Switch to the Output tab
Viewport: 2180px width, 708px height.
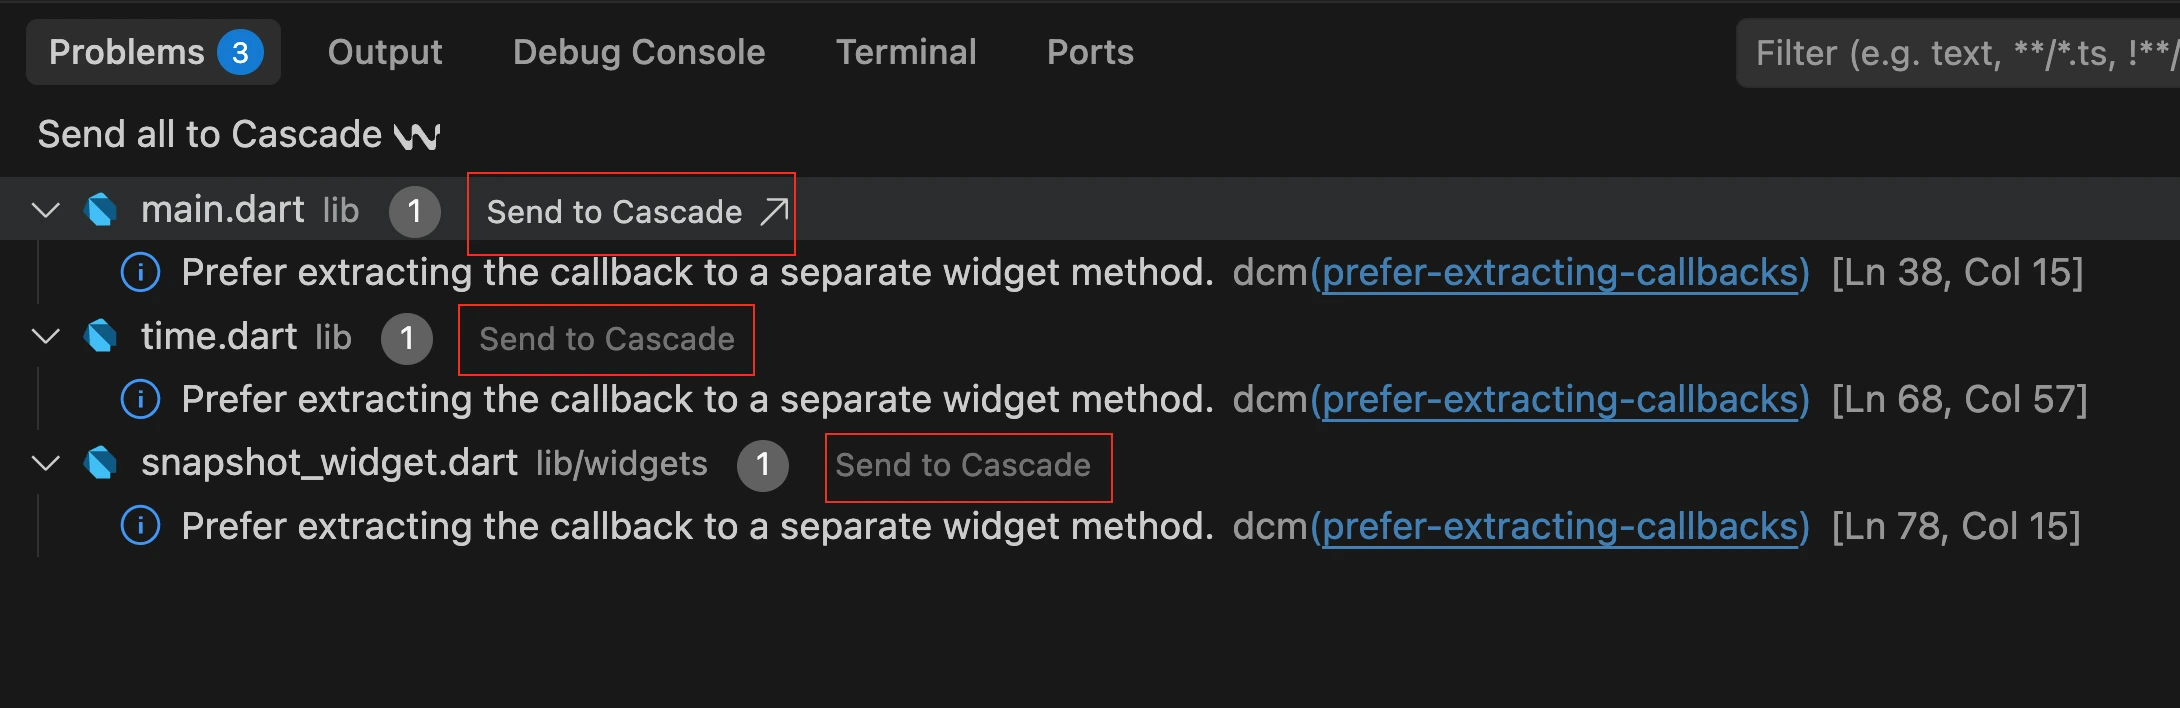384,51
